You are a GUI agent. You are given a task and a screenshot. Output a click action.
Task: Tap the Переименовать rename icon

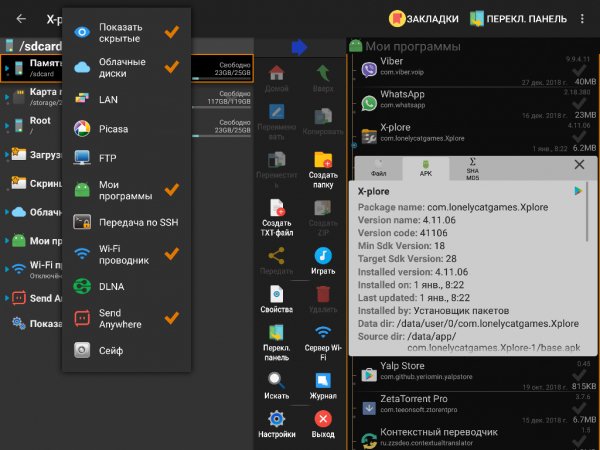coord(277,112)
